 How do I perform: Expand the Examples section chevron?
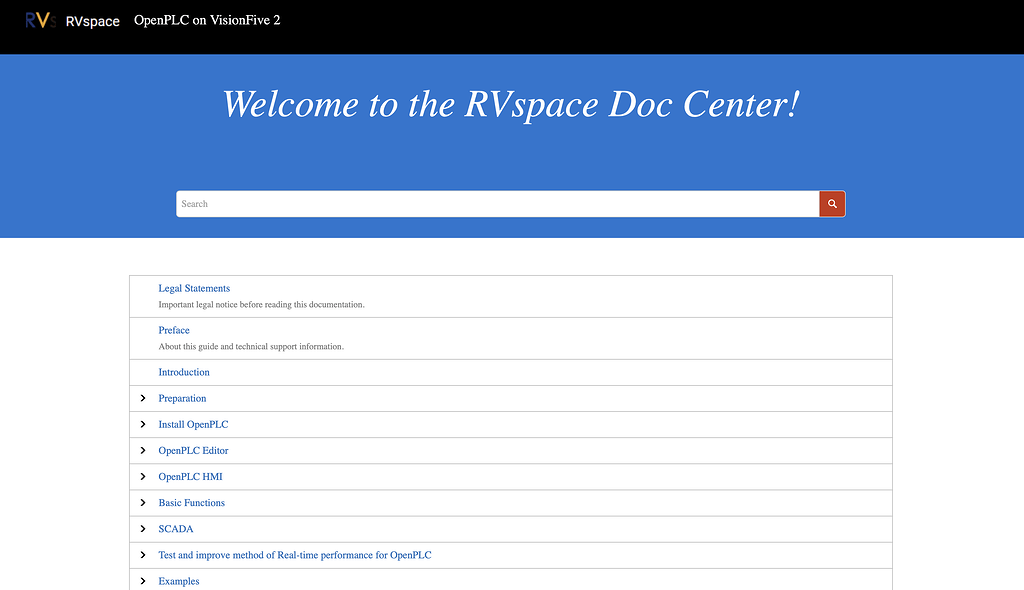pos(143,581)
